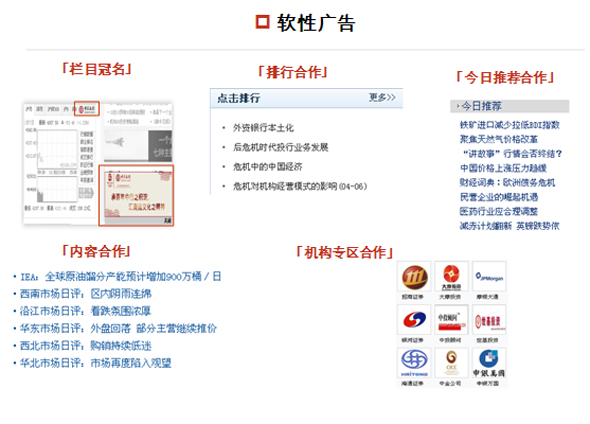Open 危机中的中国经济 article link
The image size is (590, 424).
tap(267, 167)
